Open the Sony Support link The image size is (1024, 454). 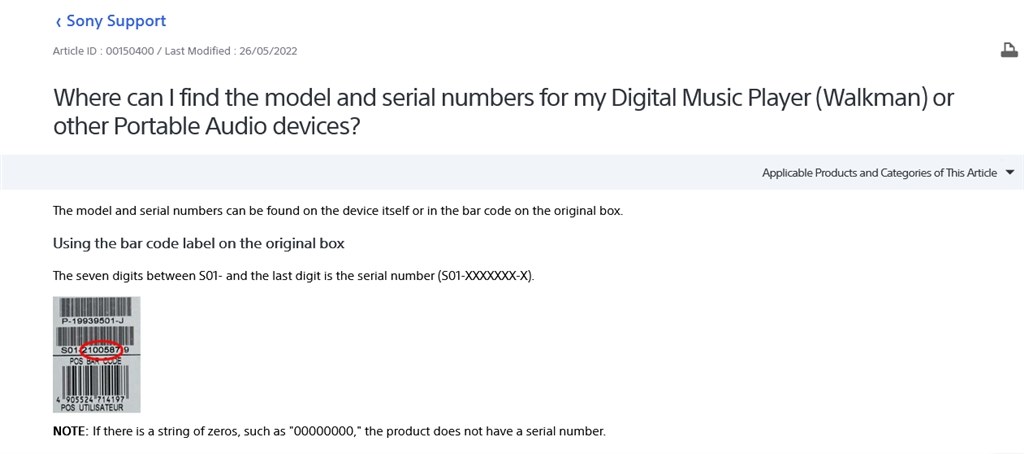(x=116, y=21)
